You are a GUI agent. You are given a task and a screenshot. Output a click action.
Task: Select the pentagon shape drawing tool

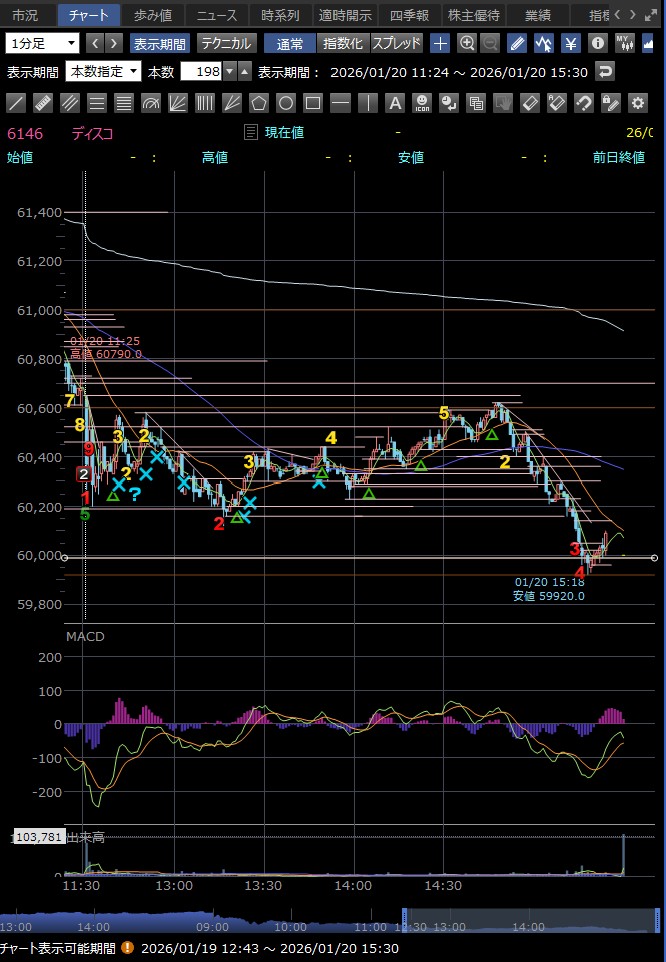pyautogui.click(x=259, y=103)
